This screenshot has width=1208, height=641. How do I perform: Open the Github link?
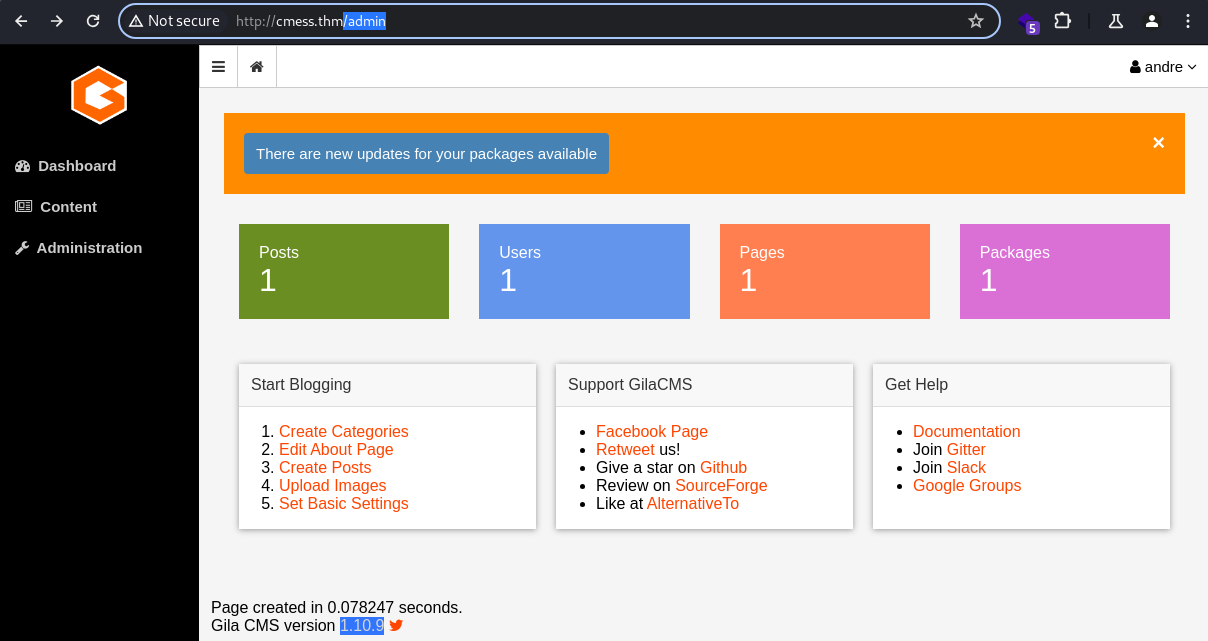[723, 468]
